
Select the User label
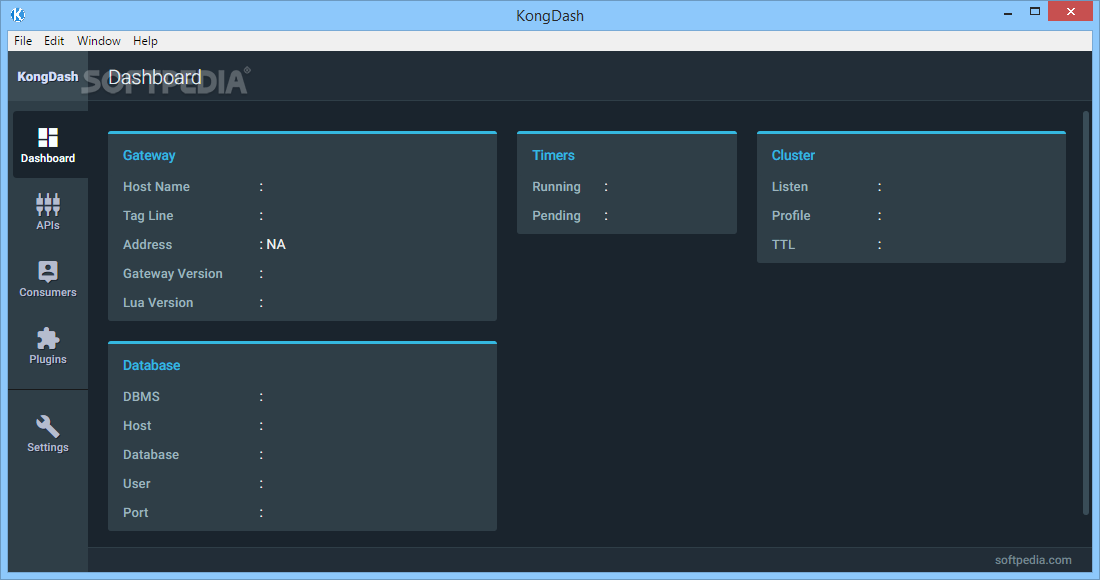[137, 484]
